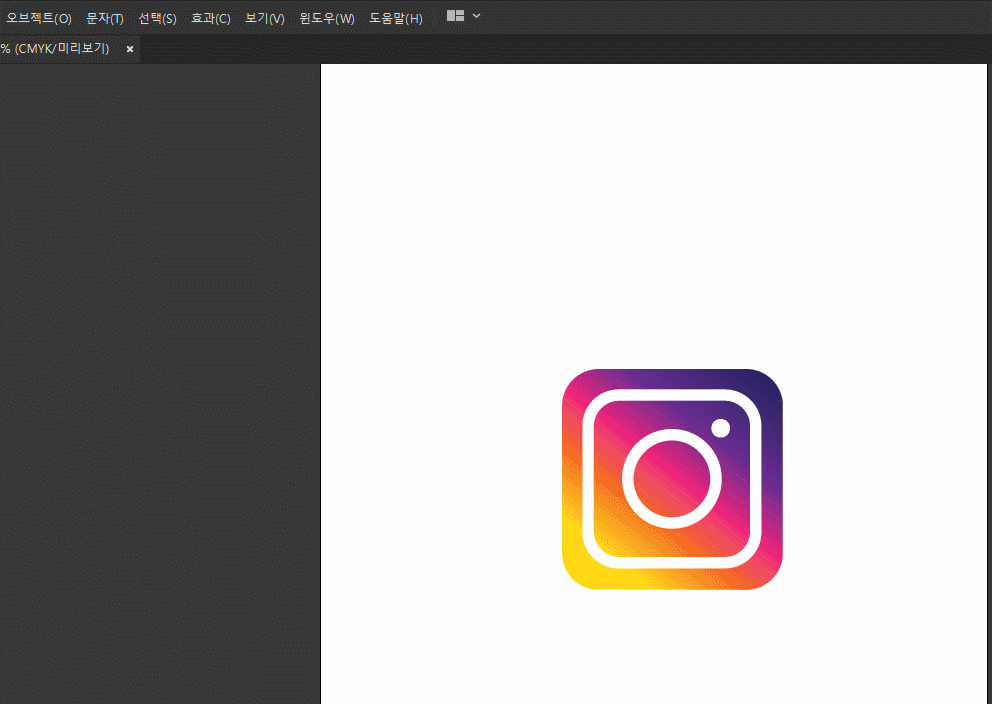Image resolution: width=992 pixels, height=704 pixels.
Task: Open the 오브젝트(O) menu
Action: pyautogui.click(x=39, y=18)
